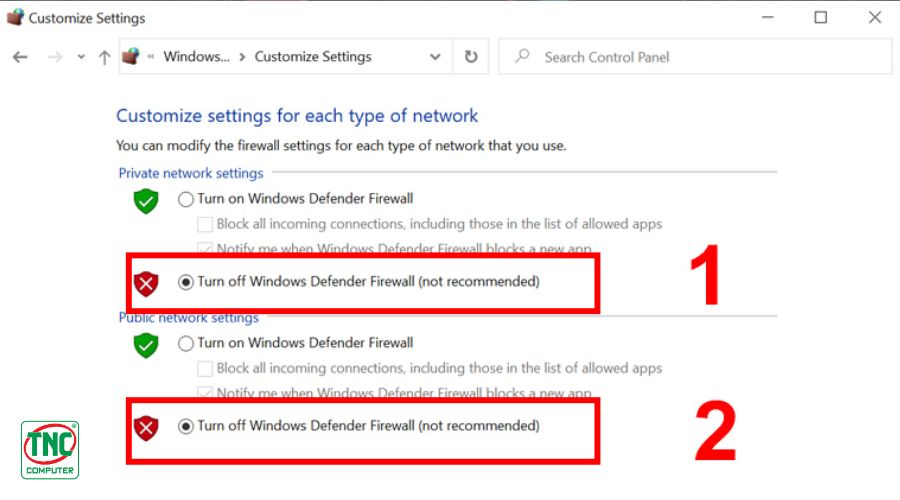Toggle Notify me checkbox under Private network
This screenshot has height=500, width=900.
[204, 248]
